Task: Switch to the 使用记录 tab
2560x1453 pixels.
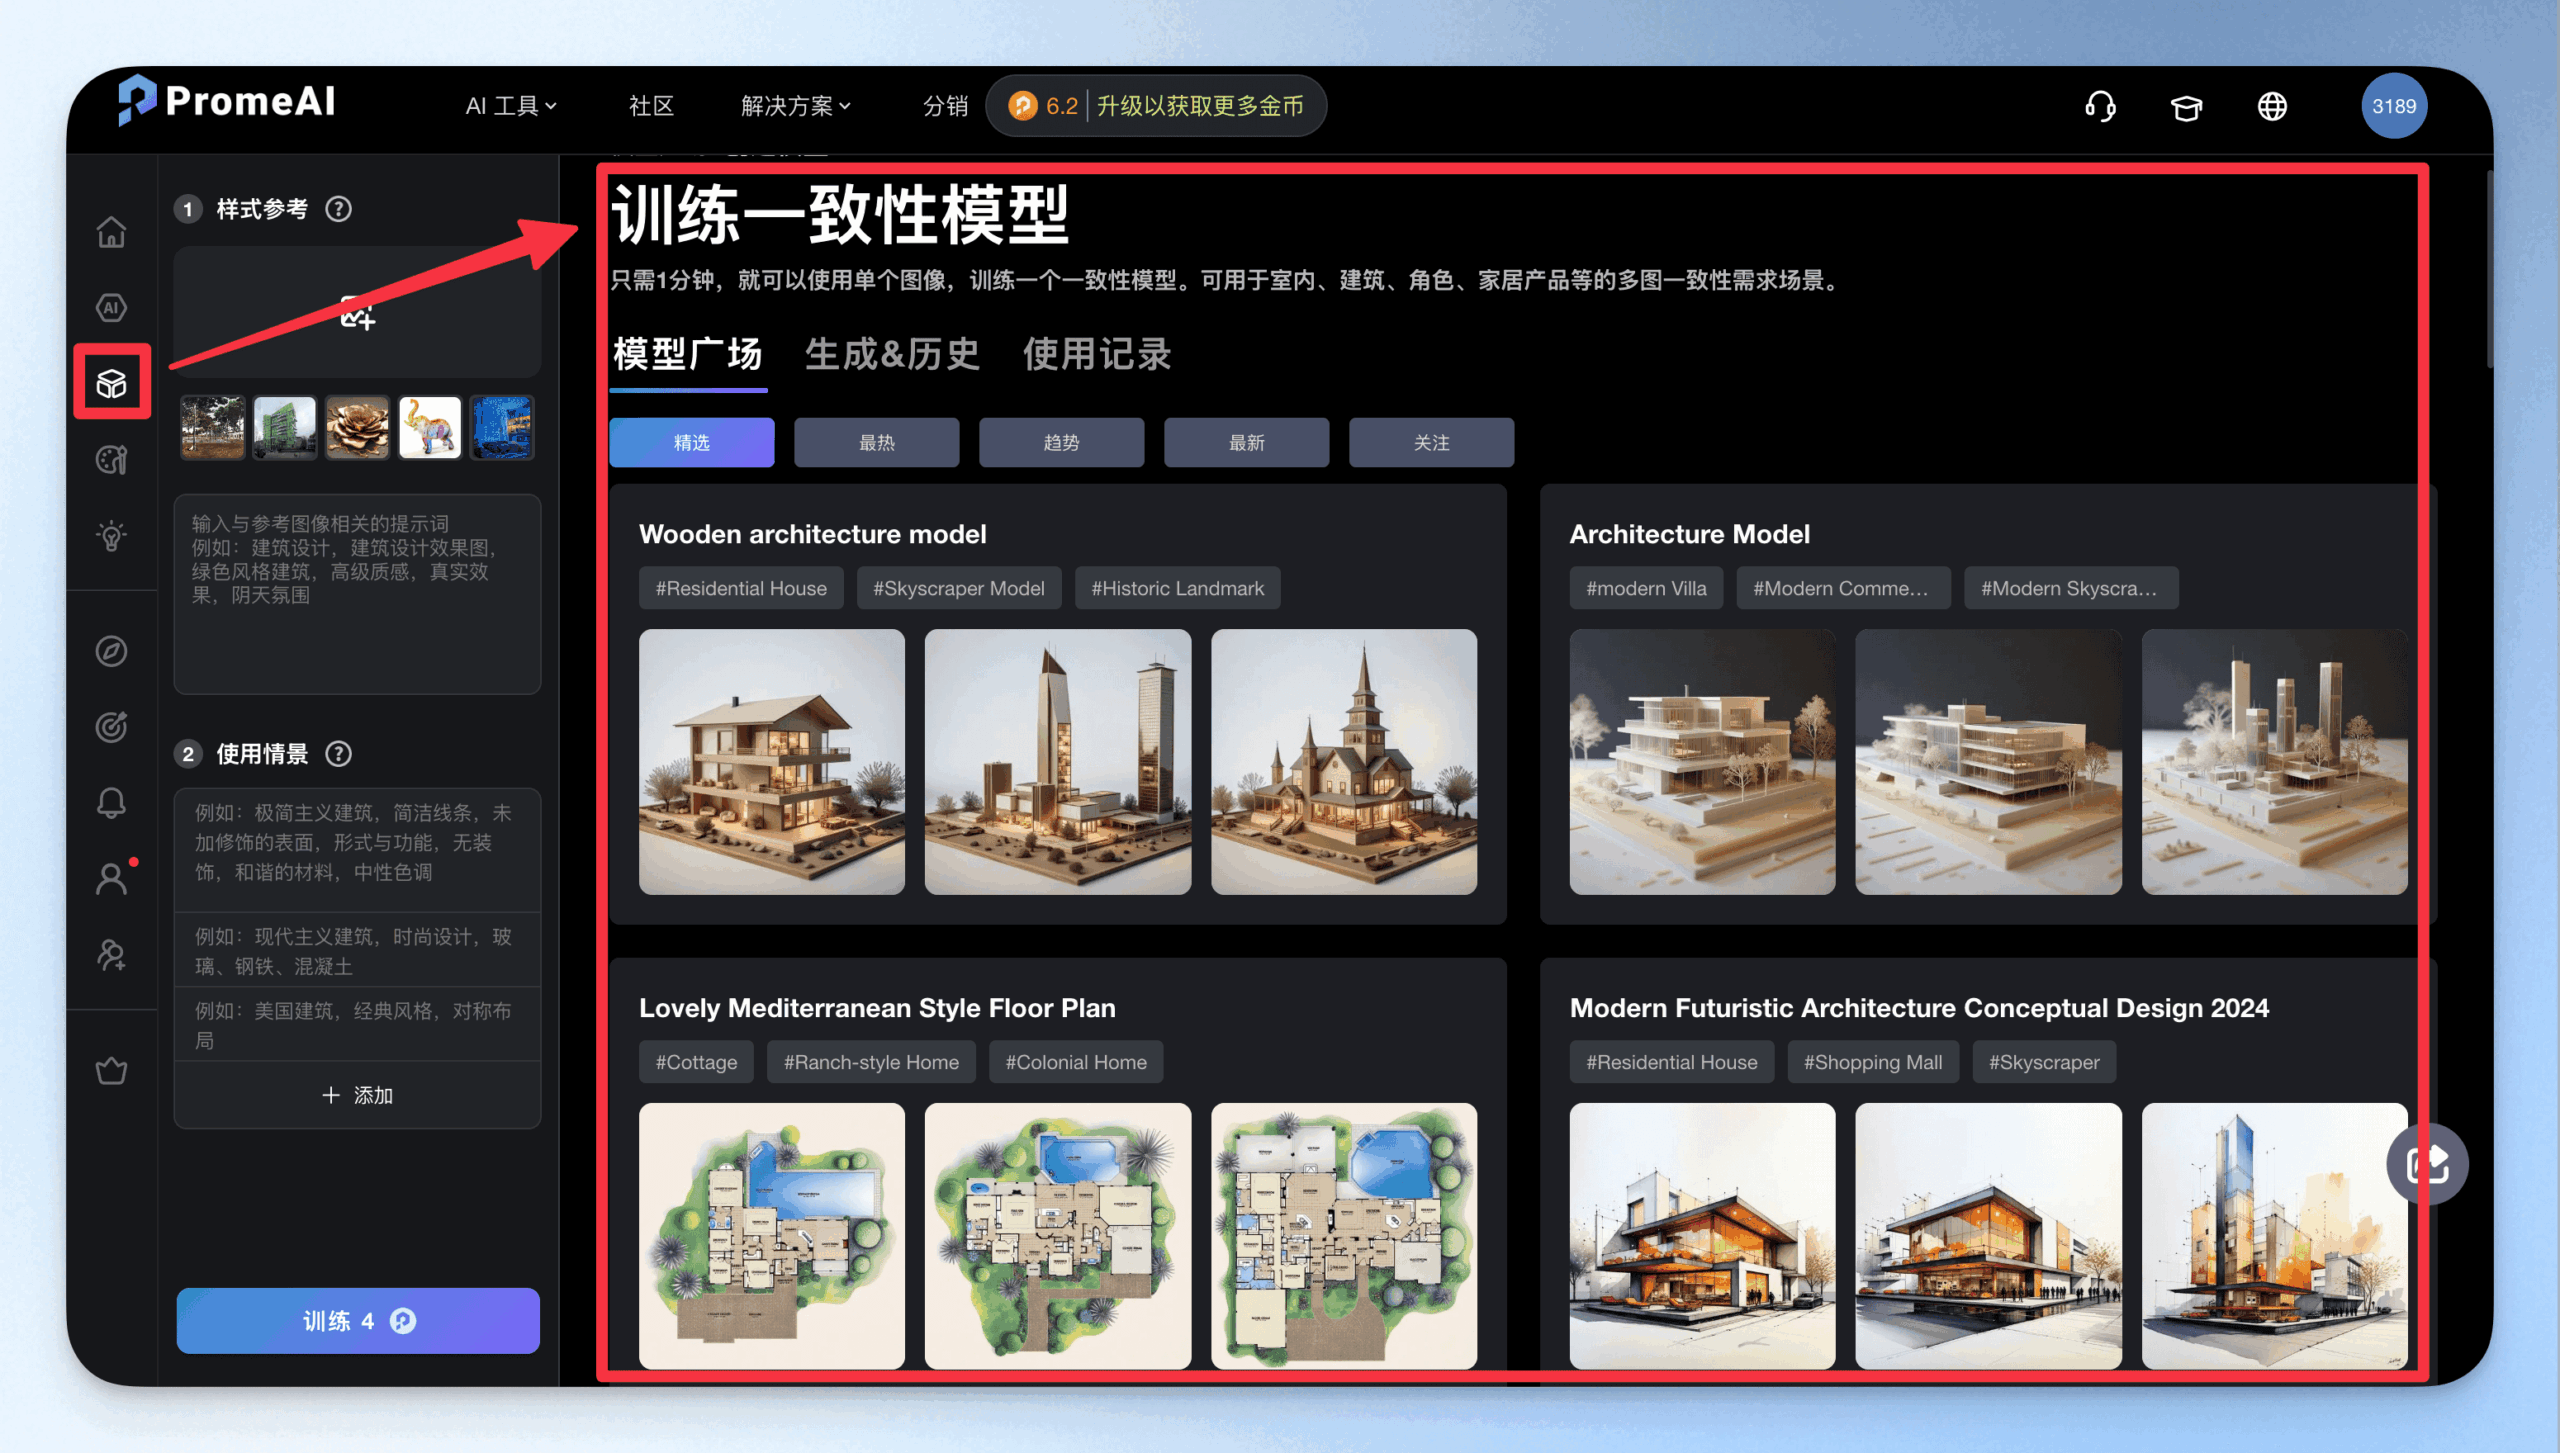Action: (1097, 355)
